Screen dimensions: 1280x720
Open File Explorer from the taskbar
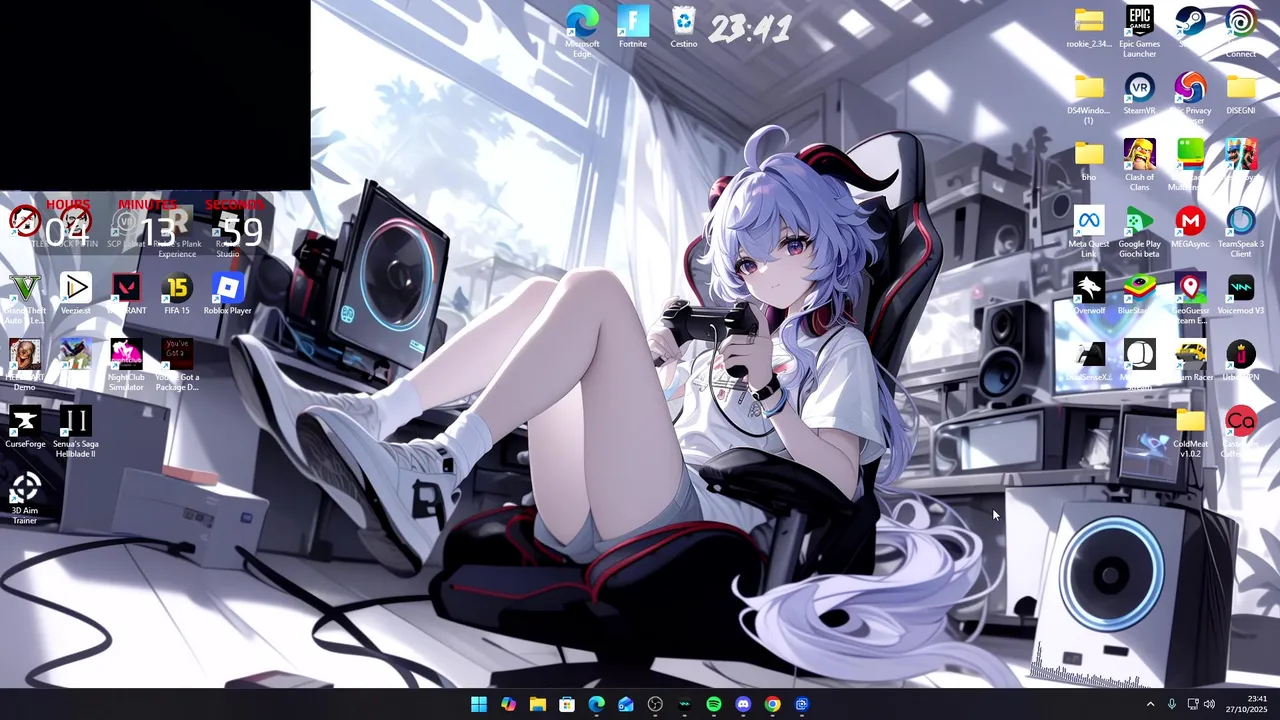tap(538, 704)
